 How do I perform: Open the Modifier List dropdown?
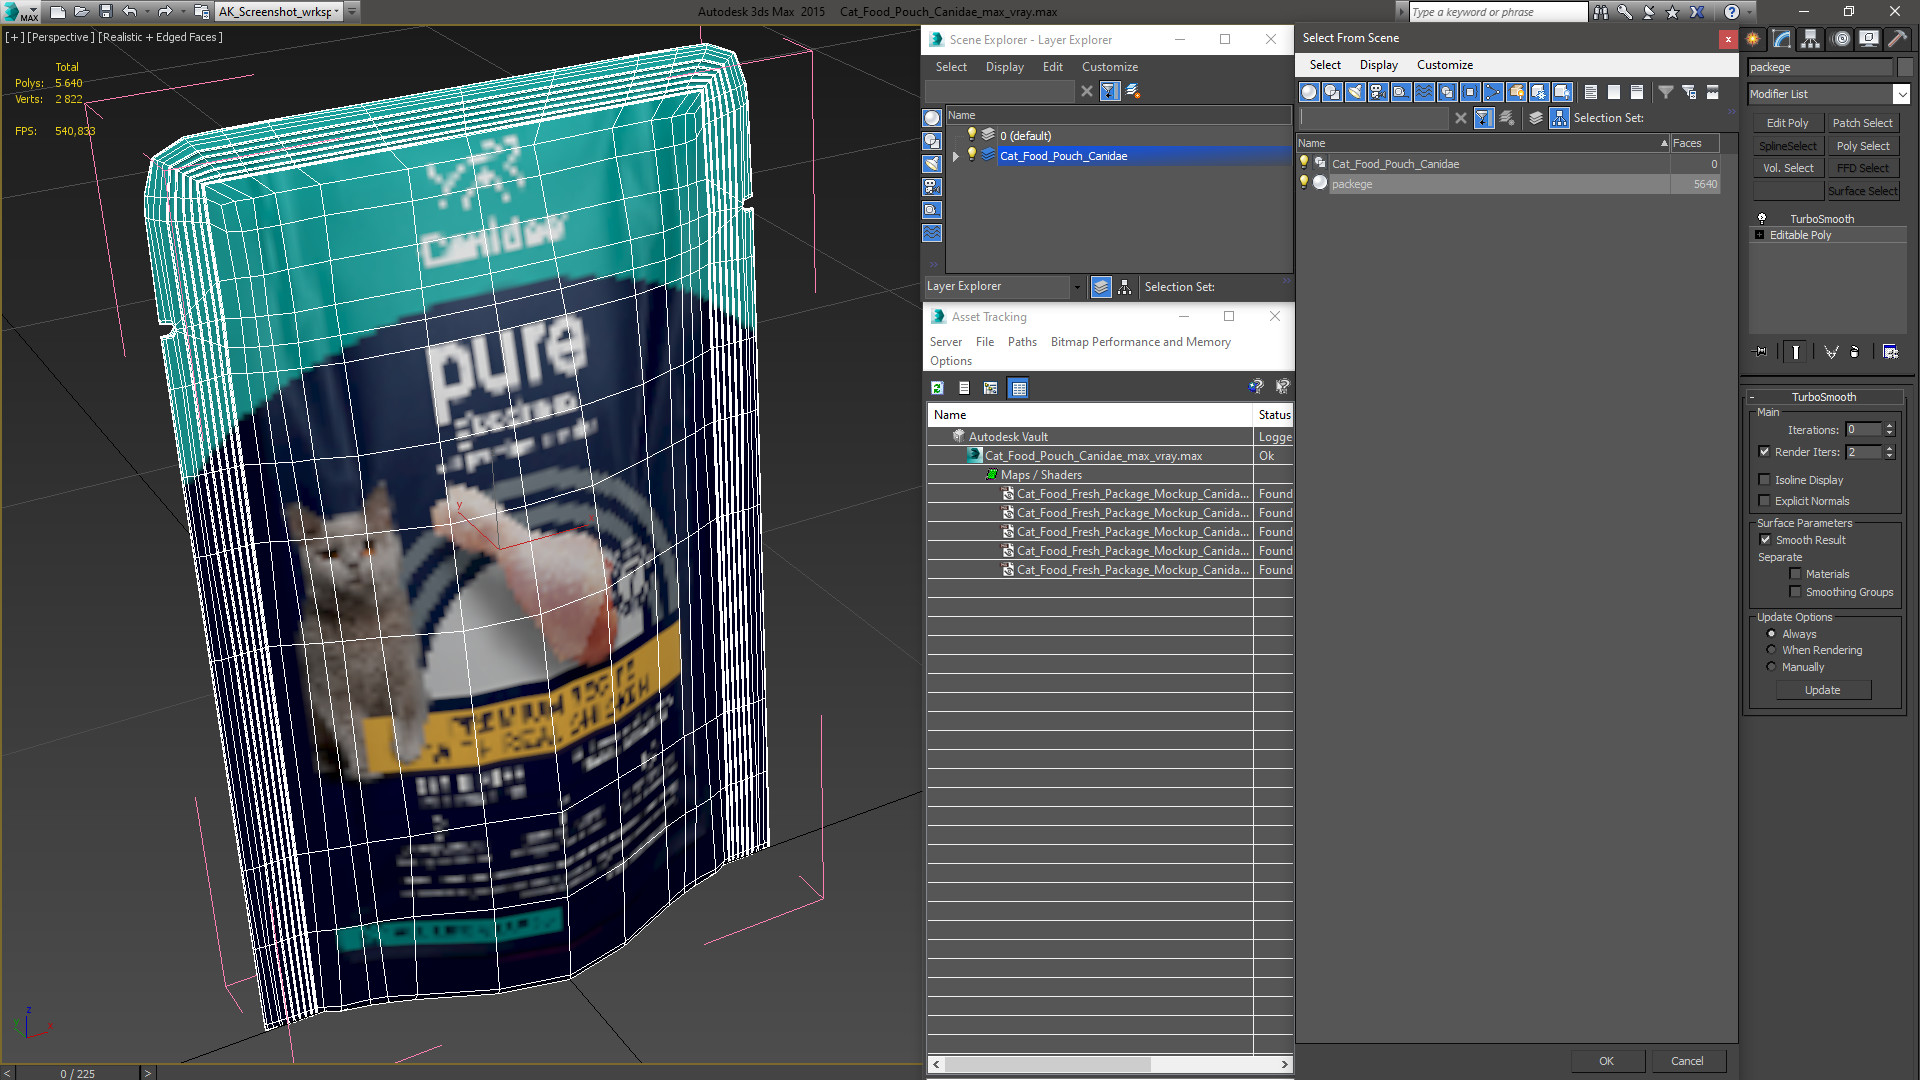point(1901,94)
